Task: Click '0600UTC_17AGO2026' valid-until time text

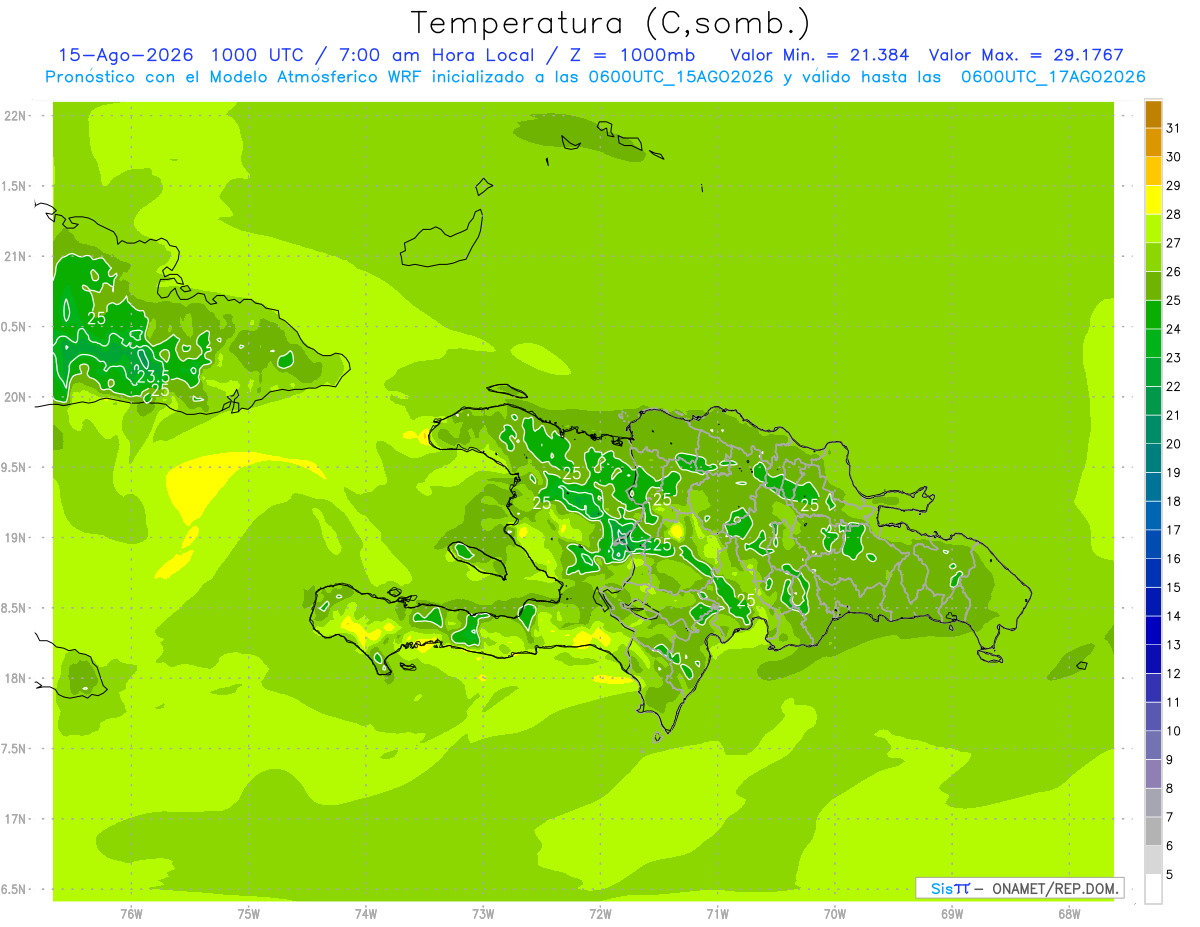Action: click(1053, 77)
